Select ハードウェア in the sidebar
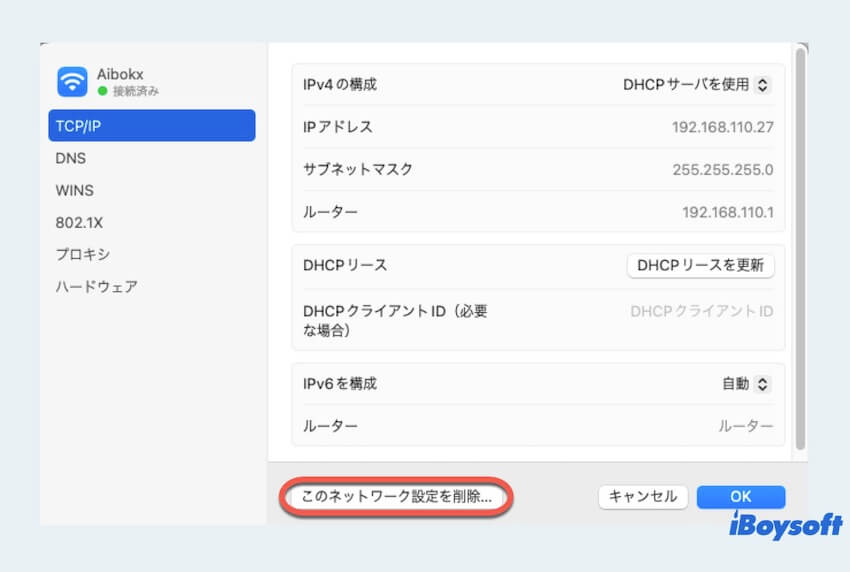This screenshot has height=572, width=850. [96, 286]
